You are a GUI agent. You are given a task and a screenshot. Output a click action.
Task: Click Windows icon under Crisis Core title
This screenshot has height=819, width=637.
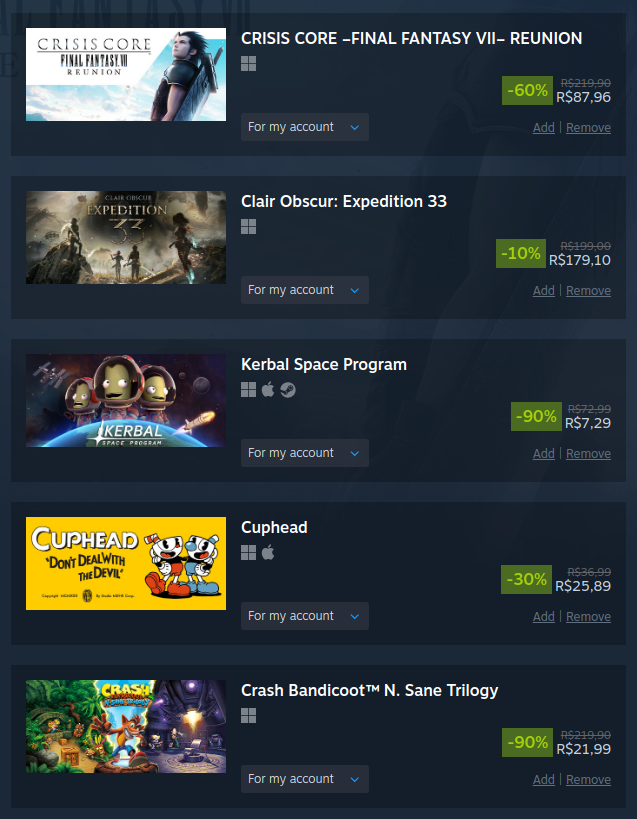(249, 64)
